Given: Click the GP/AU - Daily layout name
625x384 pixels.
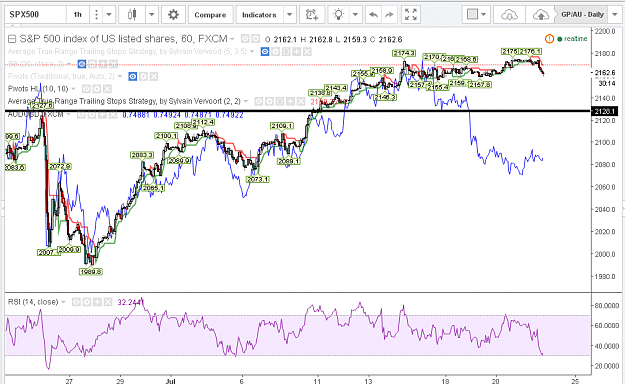Looking at the screenshot, I should (x=582, y=15).
